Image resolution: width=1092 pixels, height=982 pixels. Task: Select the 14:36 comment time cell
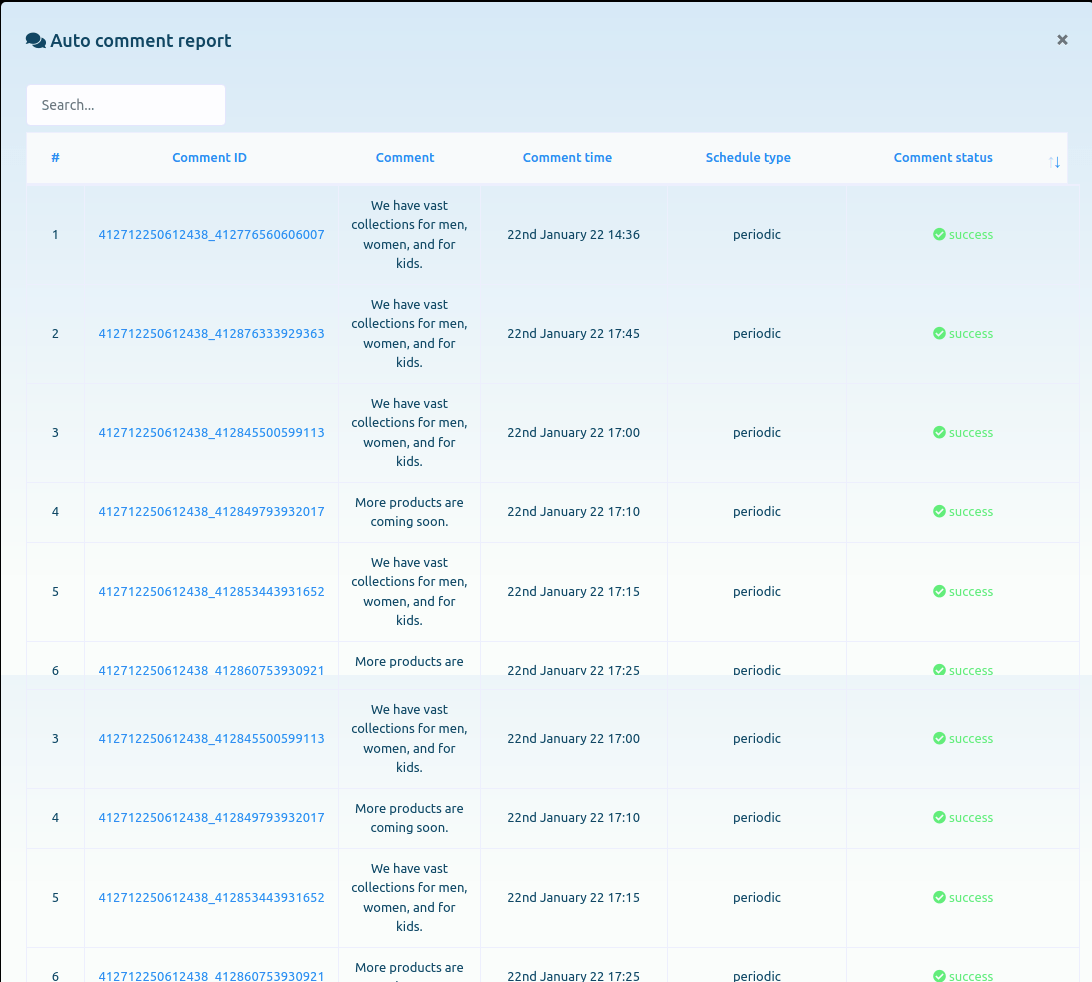573,235
